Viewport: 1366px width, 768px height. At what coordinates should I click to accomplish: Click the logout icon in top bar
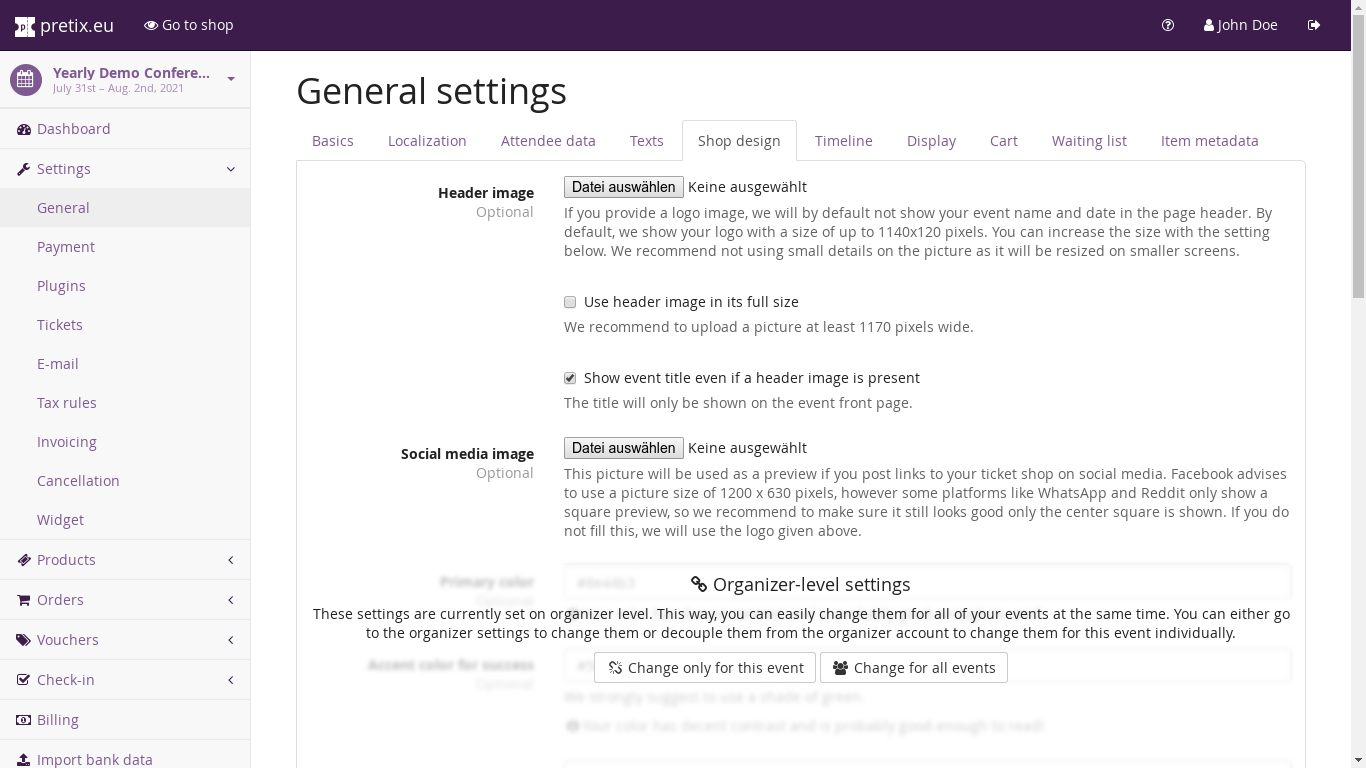[1314, 25]
